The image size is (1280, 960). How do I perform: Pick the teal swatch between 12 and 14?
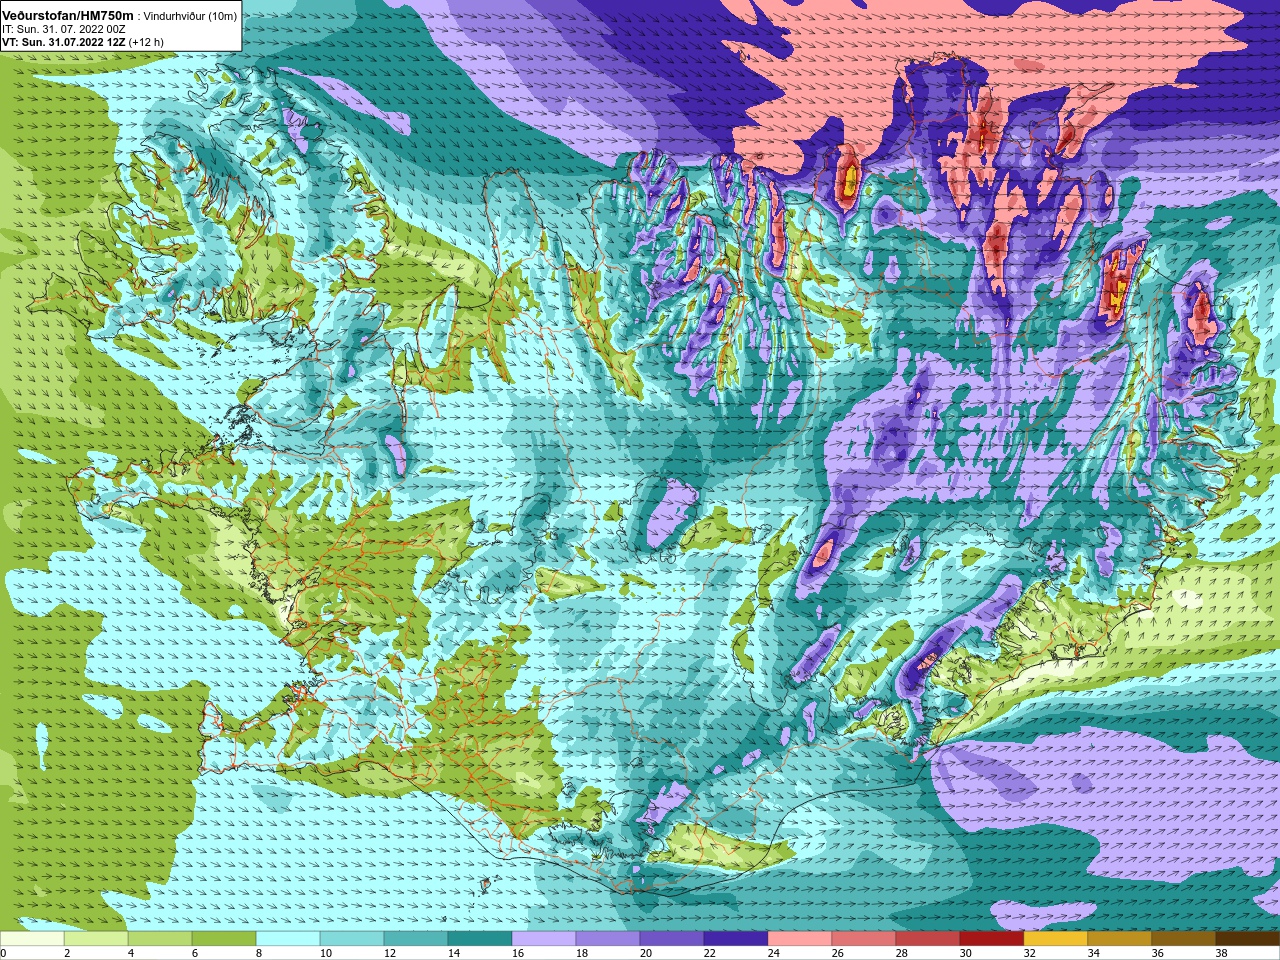[416, 938]
